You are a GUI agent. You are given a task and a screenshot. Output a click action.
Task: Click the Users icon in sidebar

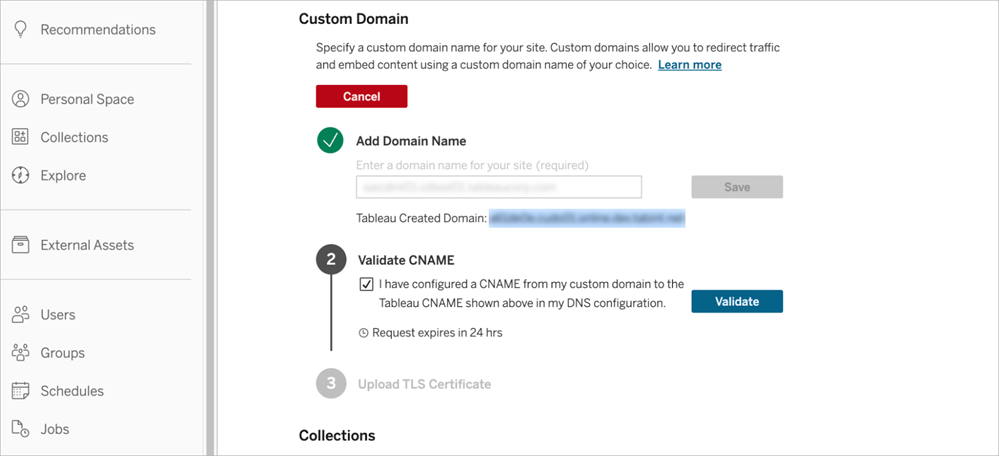20,315
